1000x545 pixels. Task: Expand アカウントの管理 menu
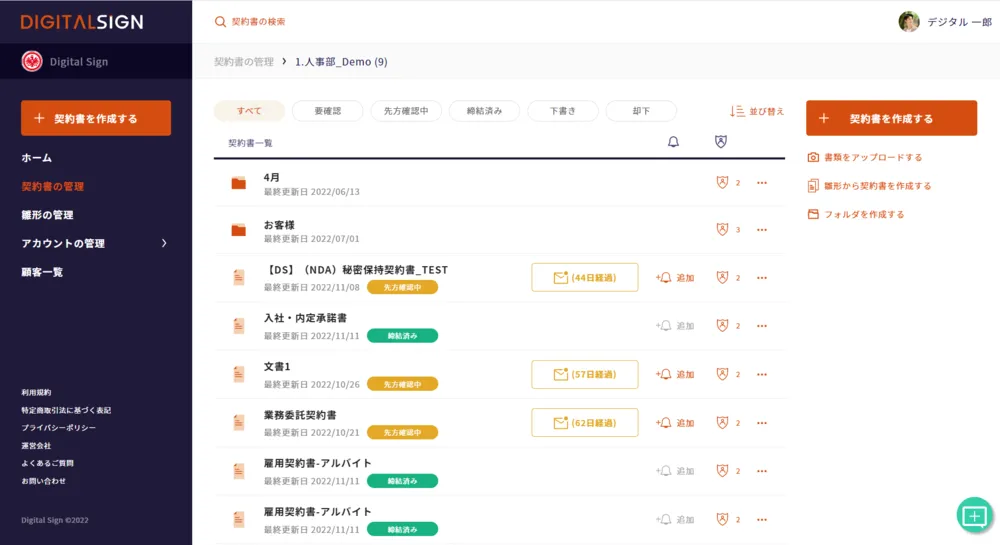pos(164,243)
